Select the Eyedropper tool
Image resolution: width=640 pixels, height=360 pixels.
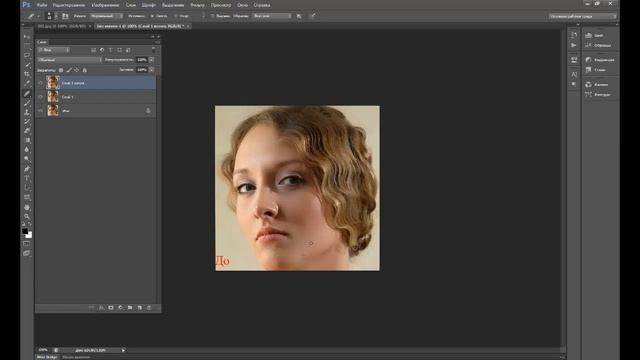(27, 84)
